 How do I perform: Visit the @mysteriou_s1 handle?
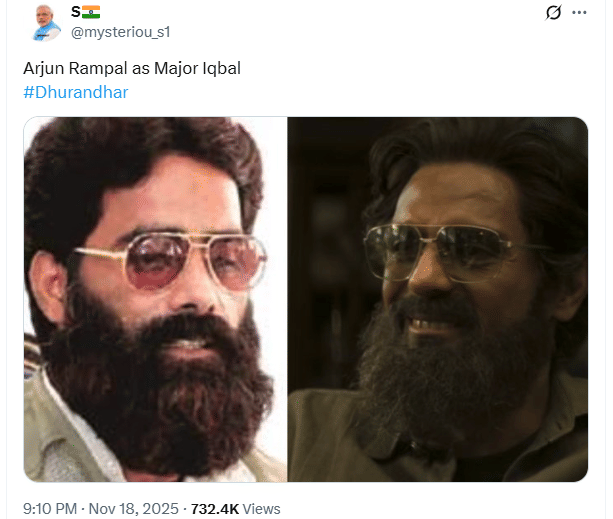[120, 32]
